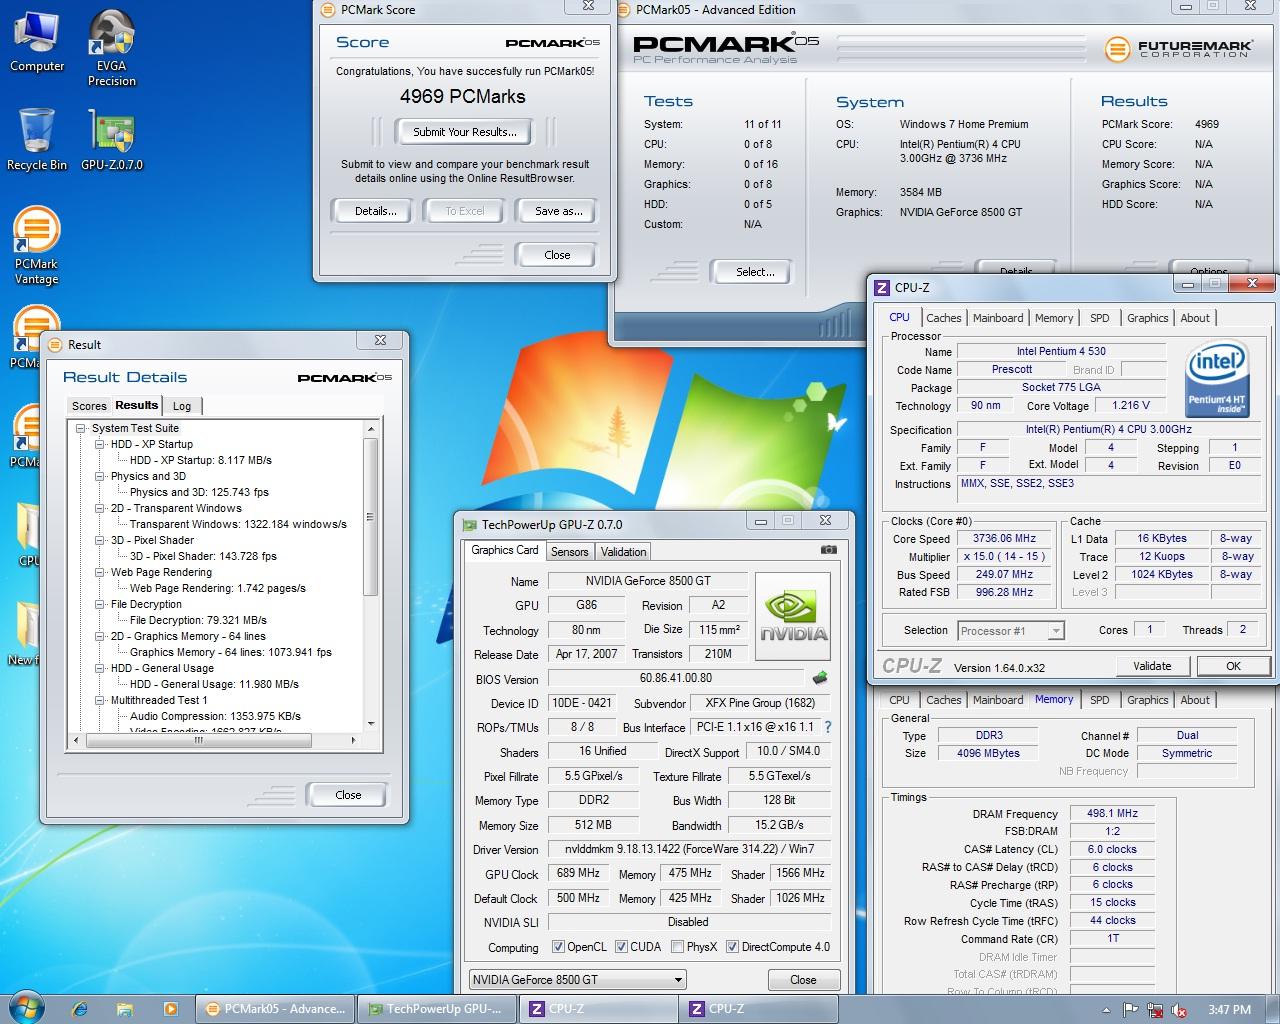Image resolution: width=1280 pixels, height=1024 pixels.
Task: Click Submit Your Results button
Action: [465, 132]
